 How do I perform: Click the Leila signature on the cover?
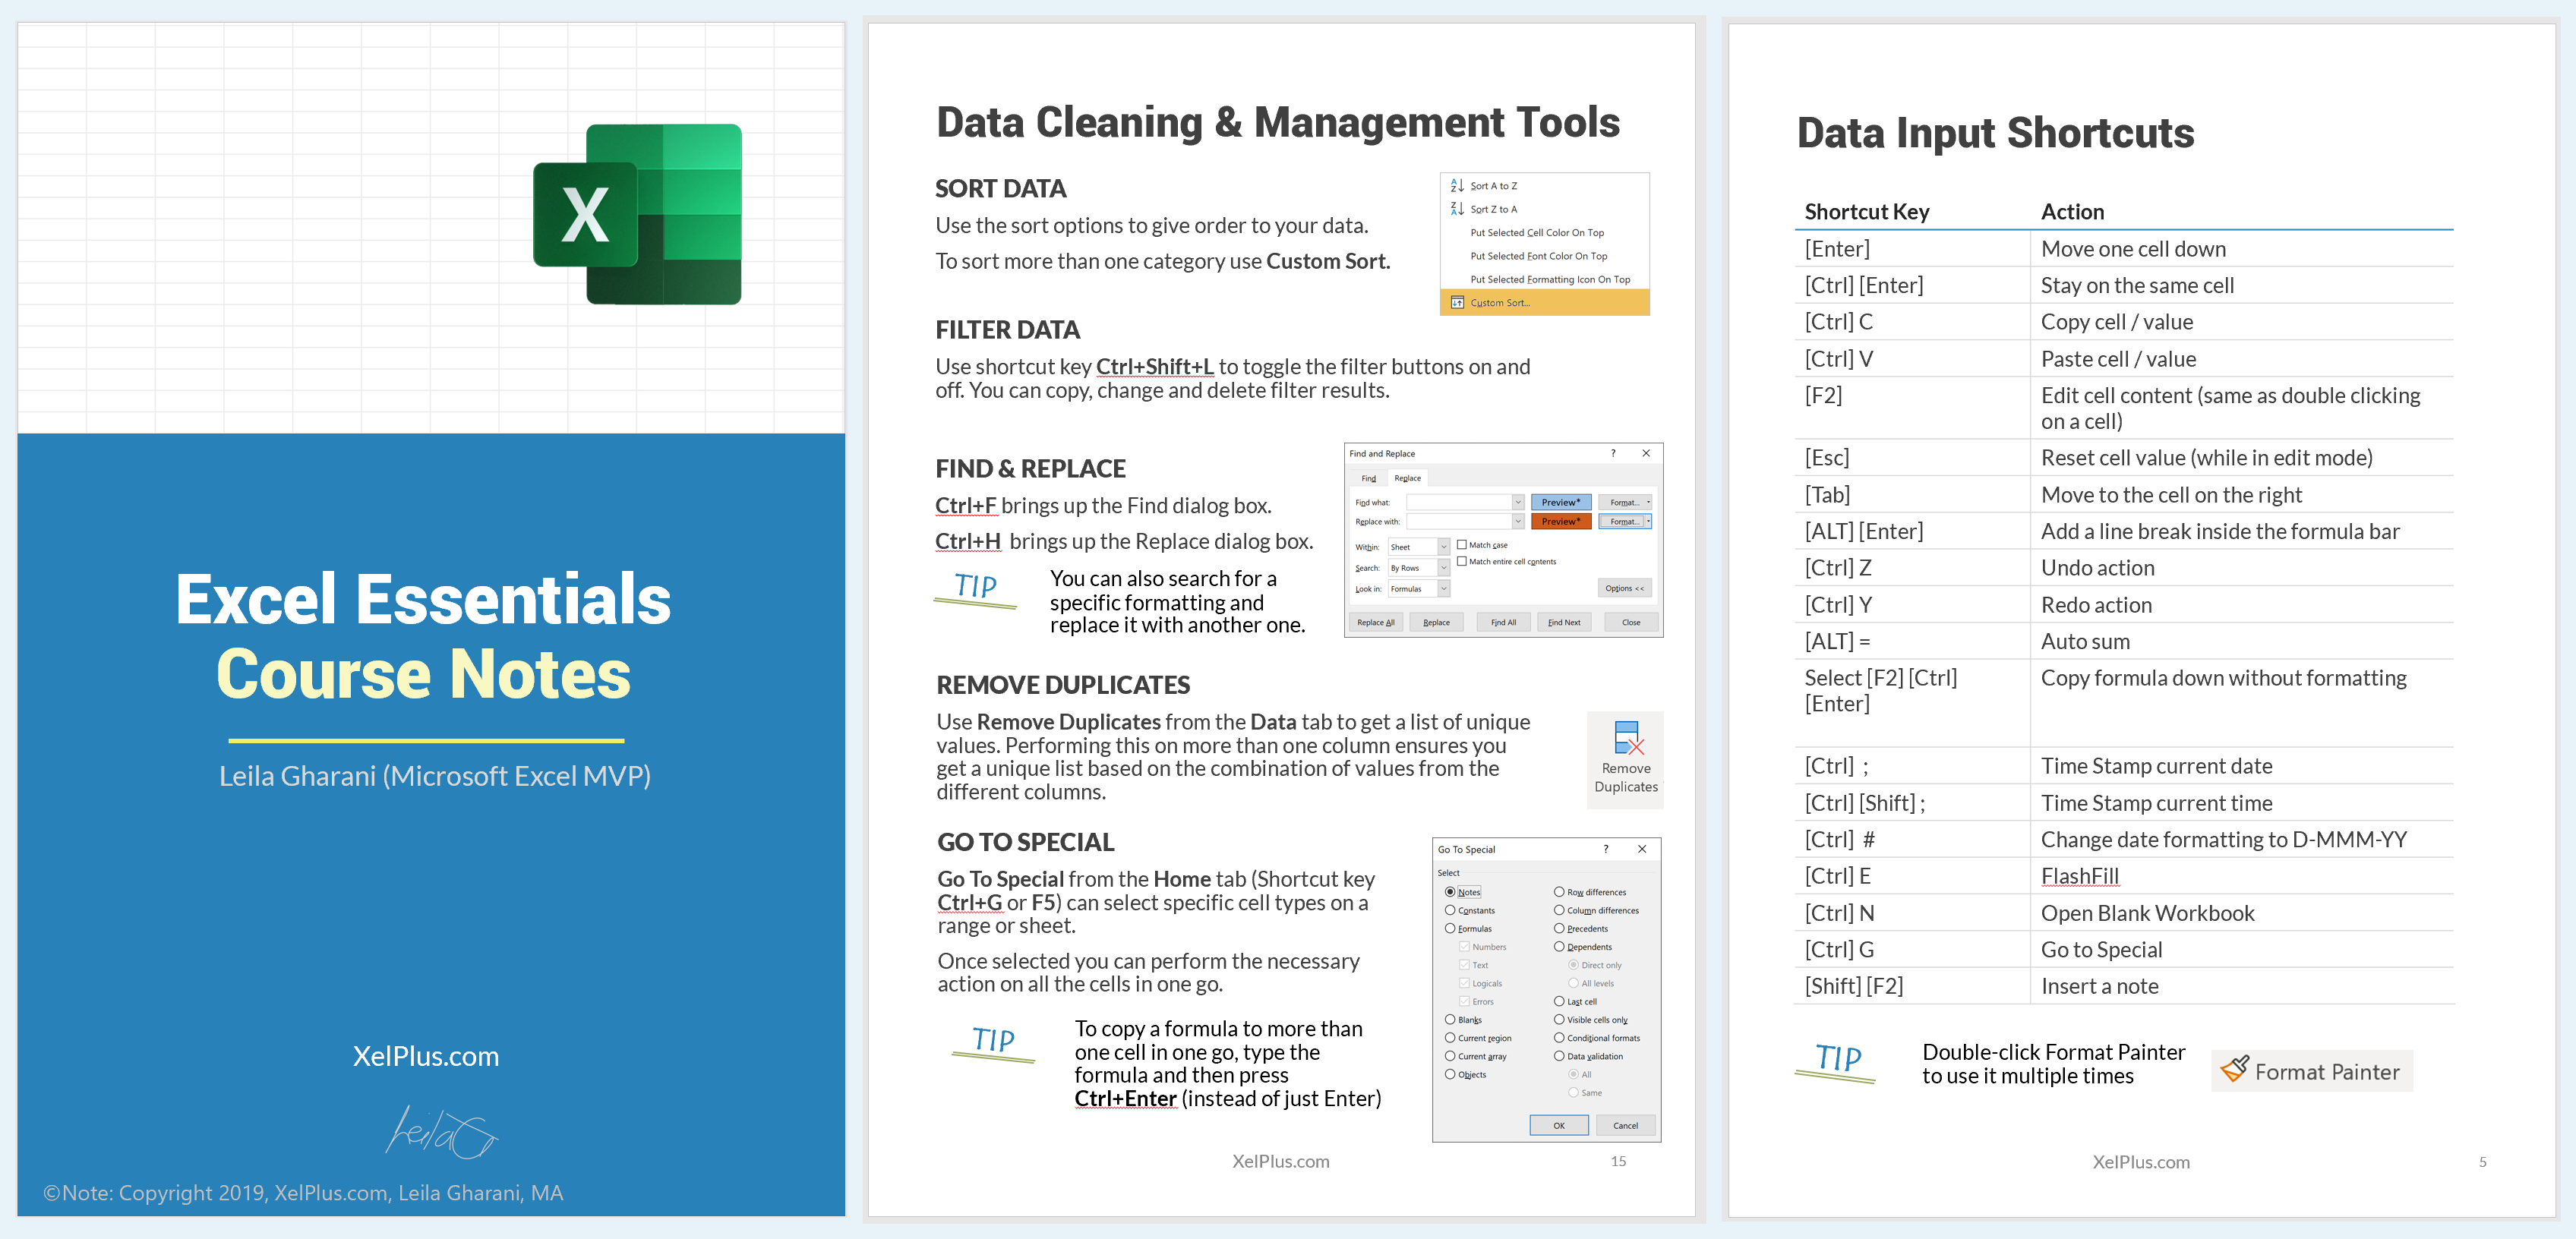coord(441,1133)
